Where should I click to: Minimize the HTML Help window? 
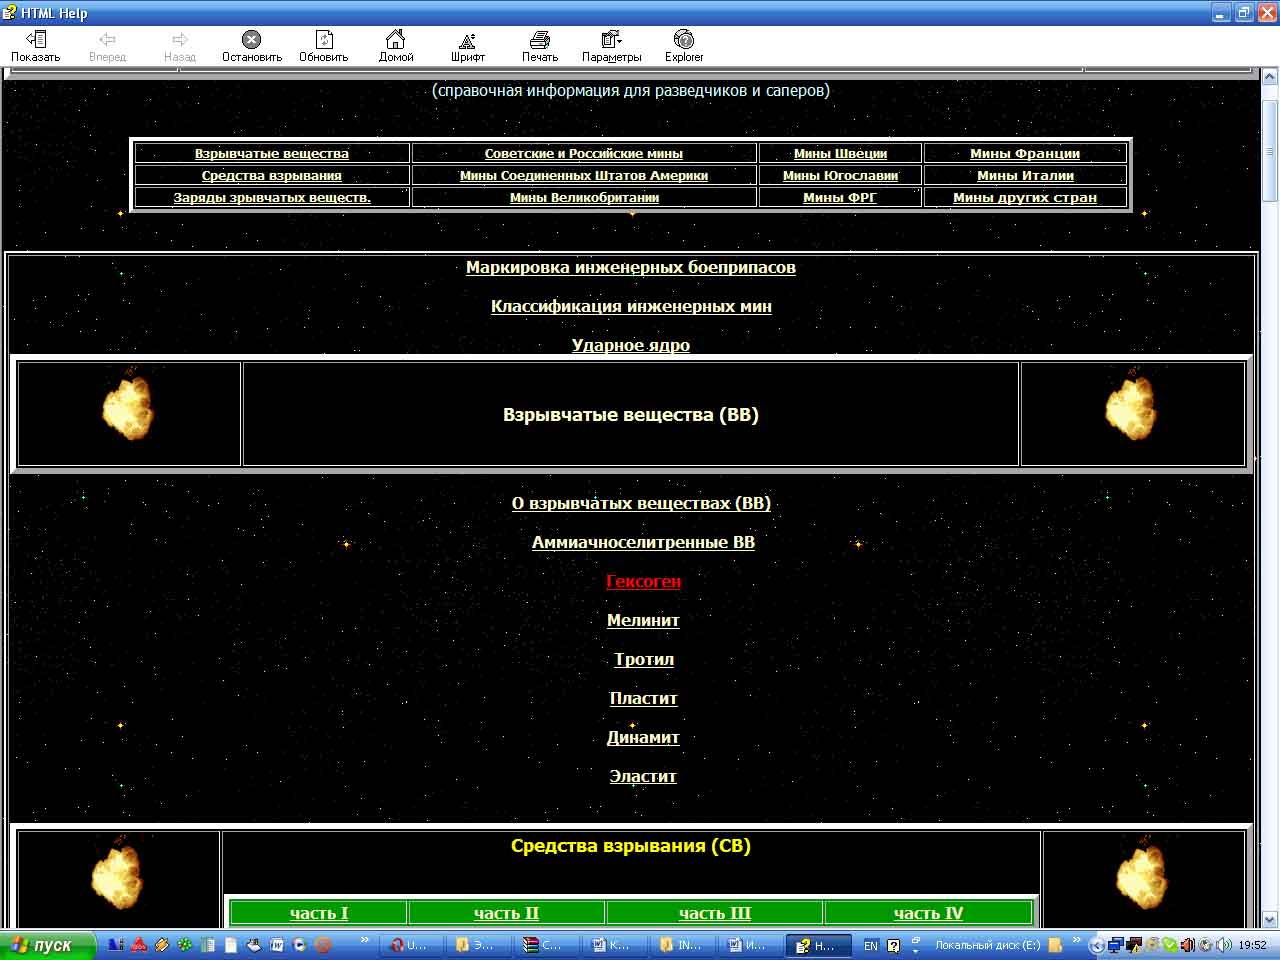click(1221, 13)
